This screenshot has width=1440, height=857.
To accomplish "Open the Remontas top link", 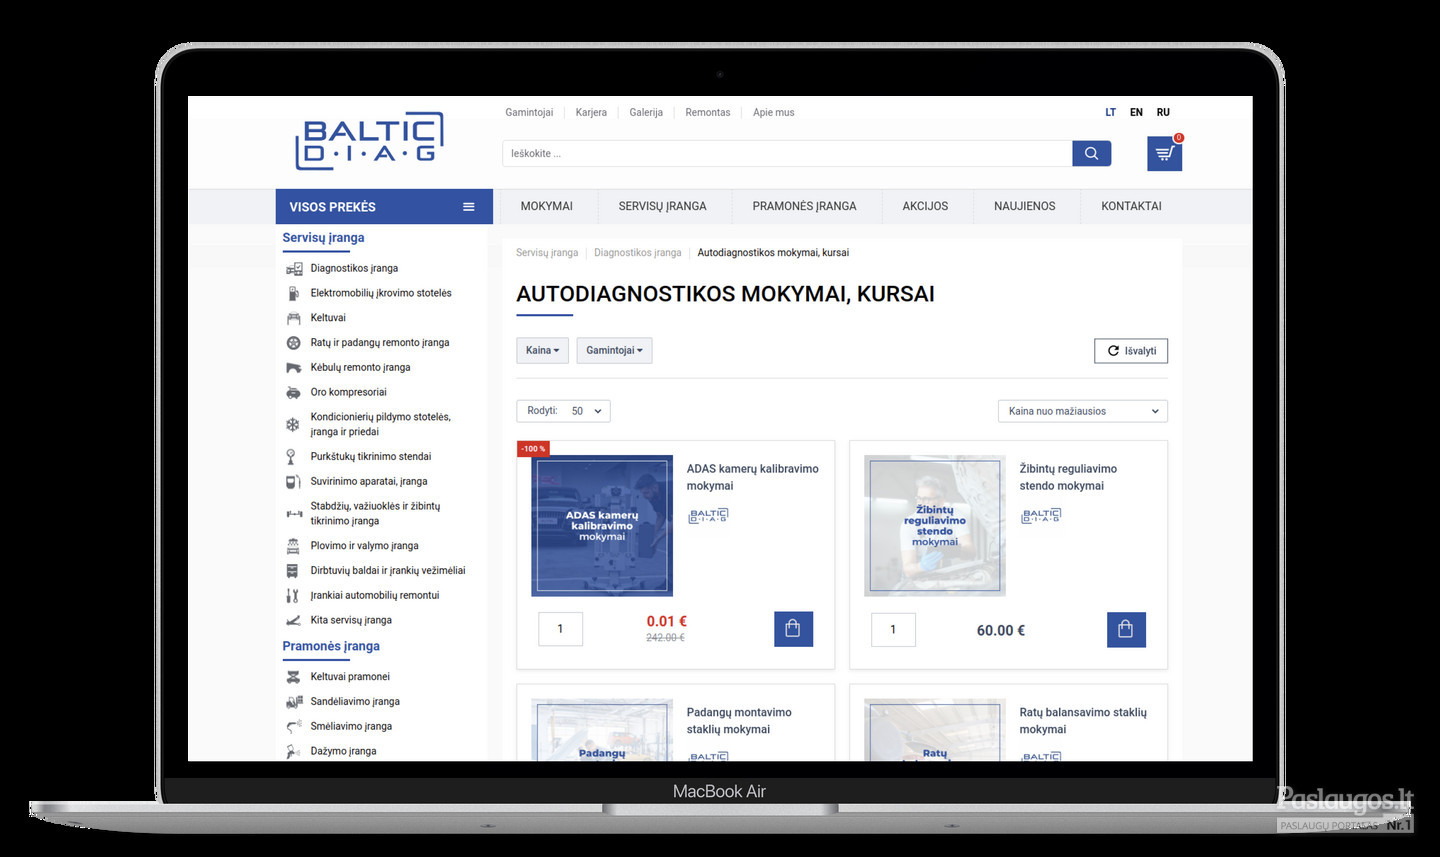I will (708, 113).
